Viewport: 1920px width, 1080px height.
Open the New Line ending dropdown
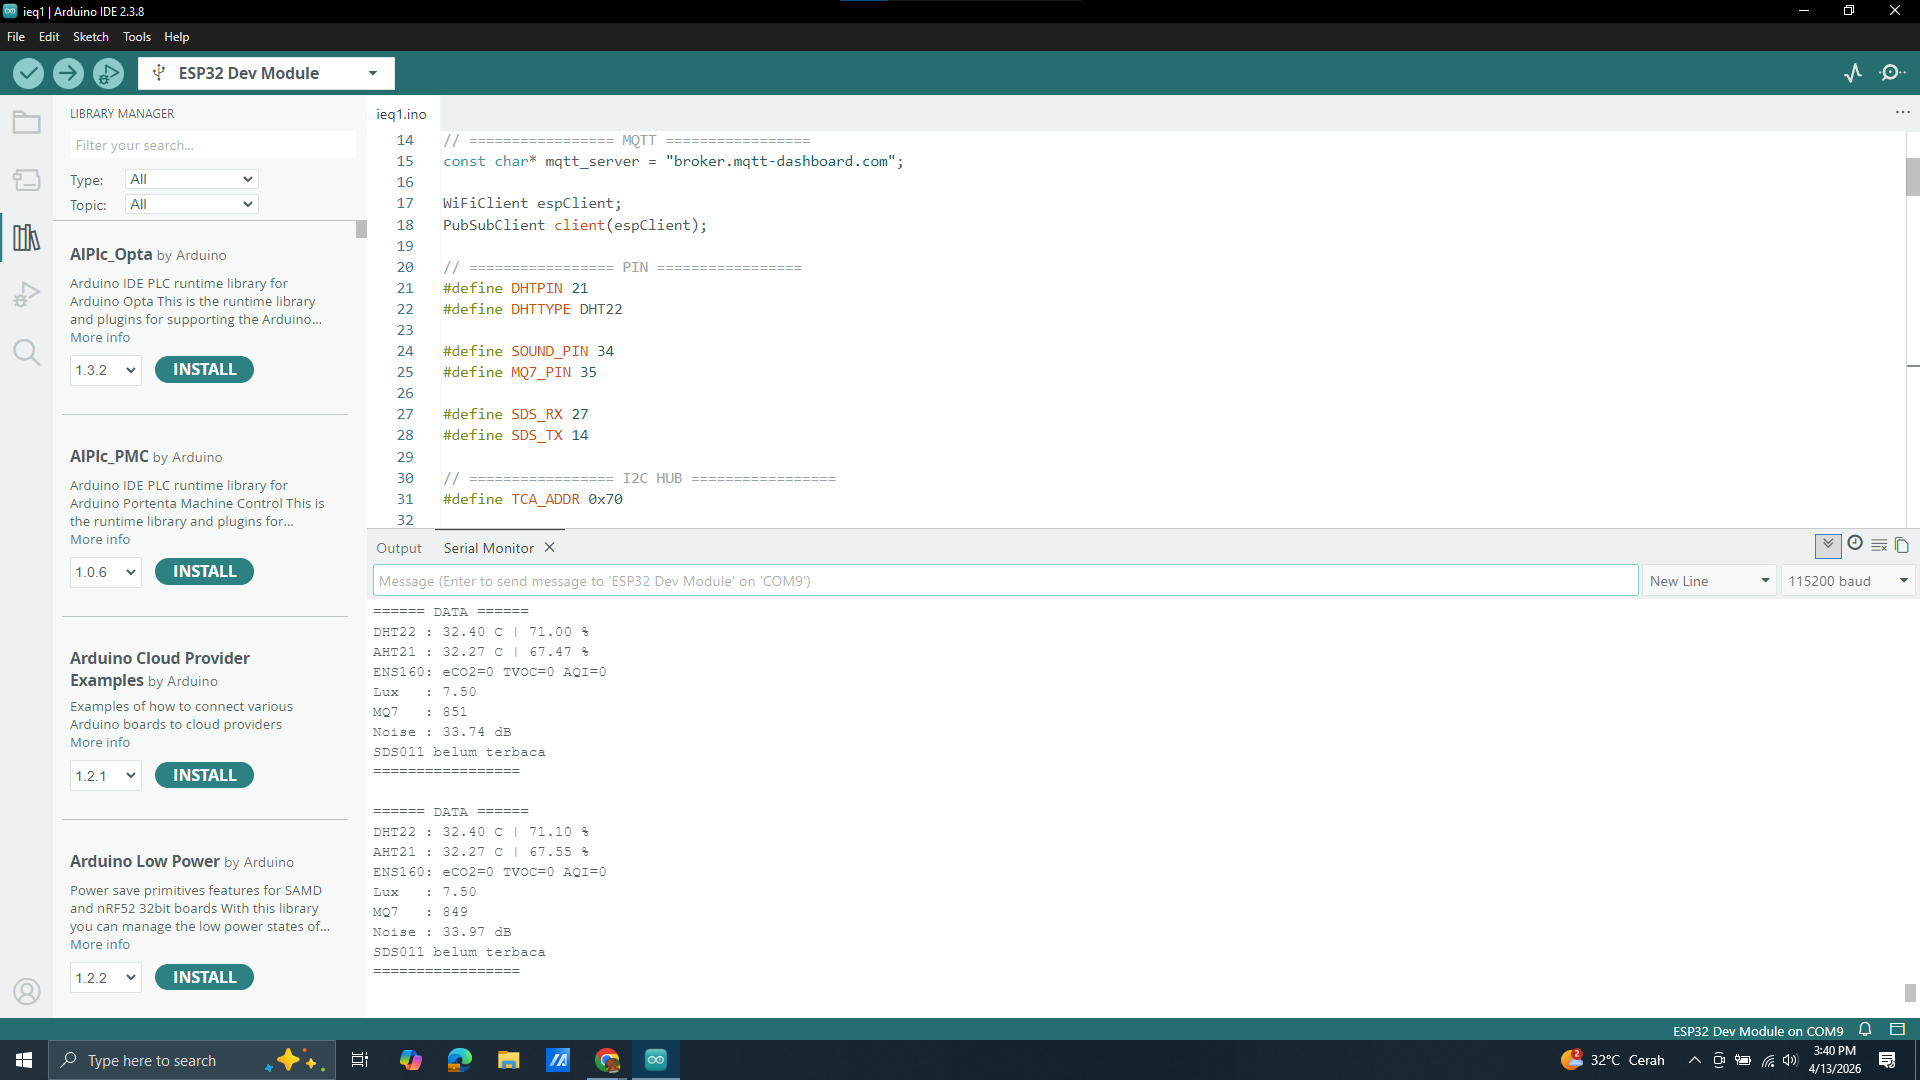[x=1709, y=581]
